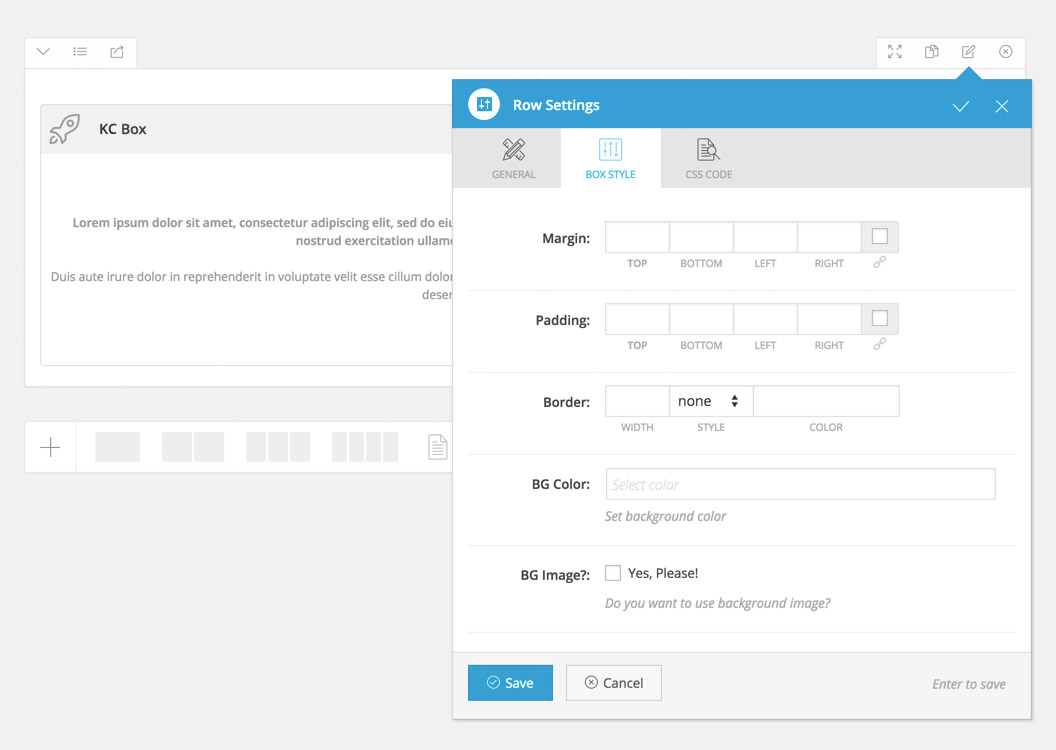Open the row list view icon
The width and height of the screenshot is (1056, 750).
80,52
